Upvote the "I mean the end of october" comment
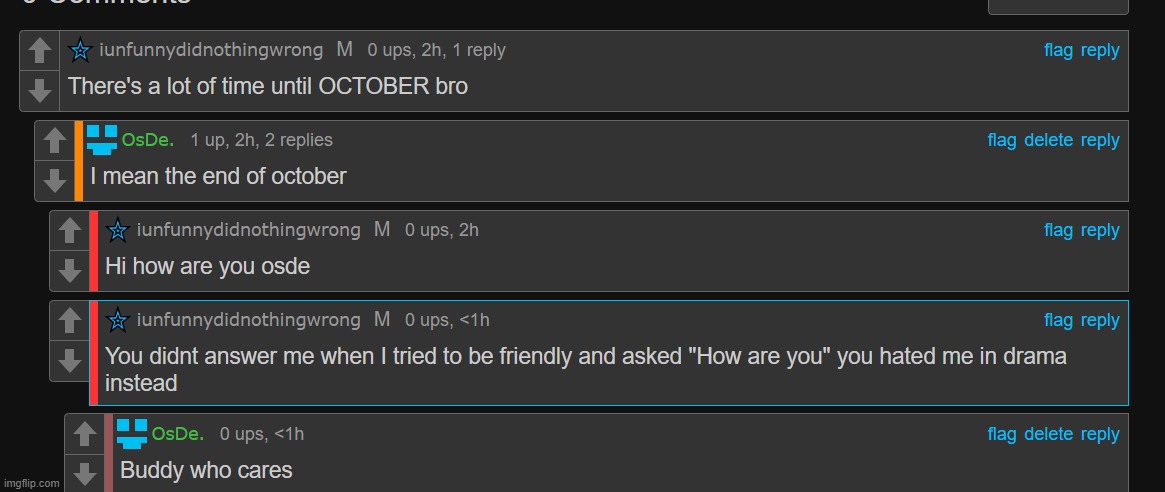1165x492 pixels. (x=54, y=141)
